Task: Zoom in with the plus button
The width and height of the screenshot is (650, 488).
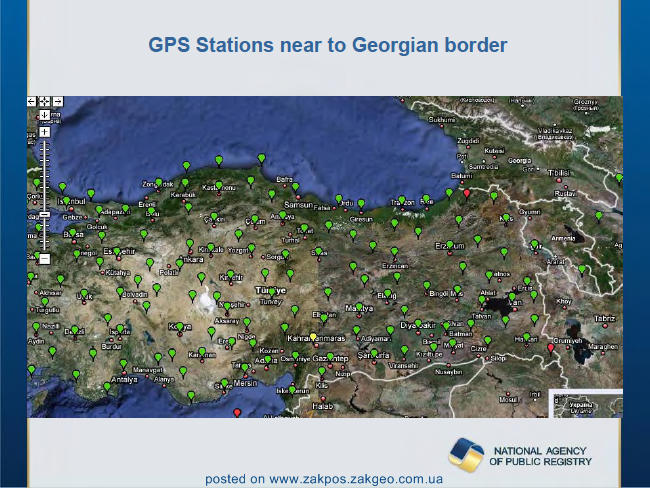Action: point(44,132)
